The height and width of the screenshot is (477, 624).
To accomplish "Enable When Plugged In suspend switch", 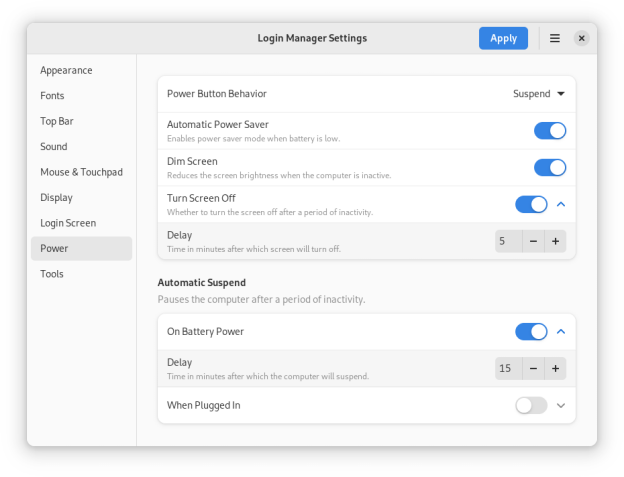I will (531, 405).
